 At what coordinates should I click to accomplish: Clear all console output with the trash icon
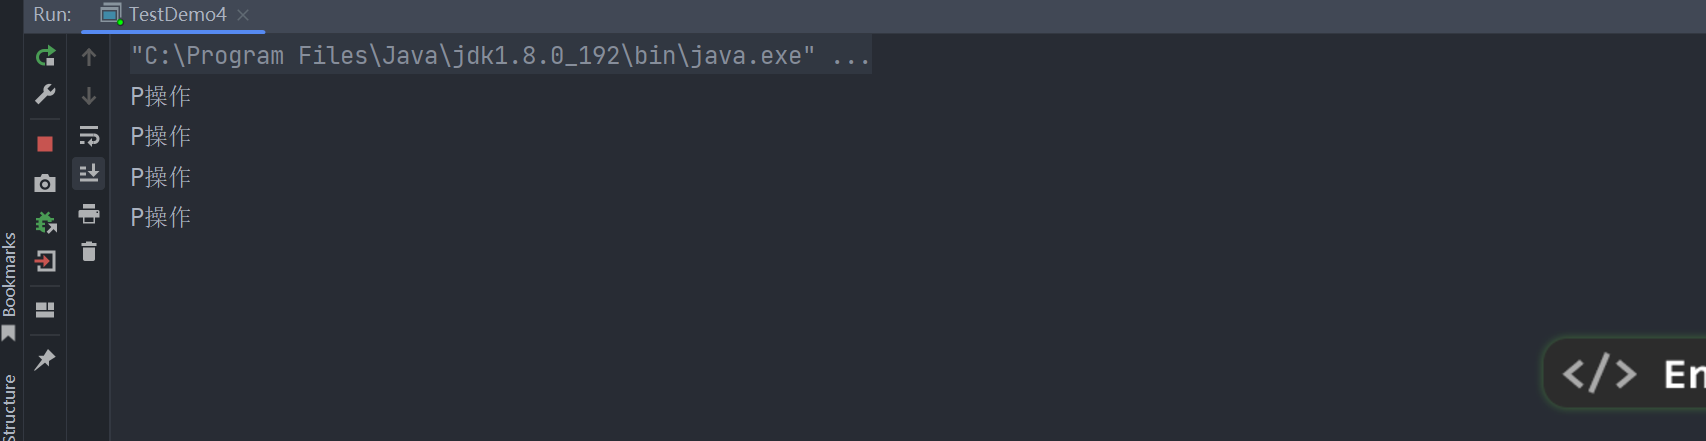[89, 251]
